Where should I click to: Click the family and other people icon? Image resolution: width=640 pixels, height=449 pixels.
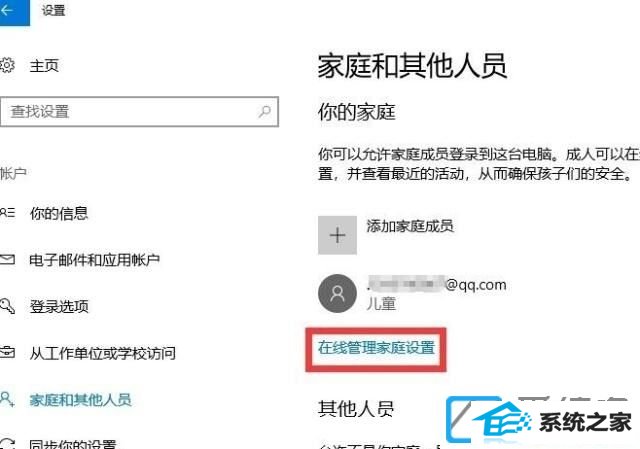(x=7, y=399)
